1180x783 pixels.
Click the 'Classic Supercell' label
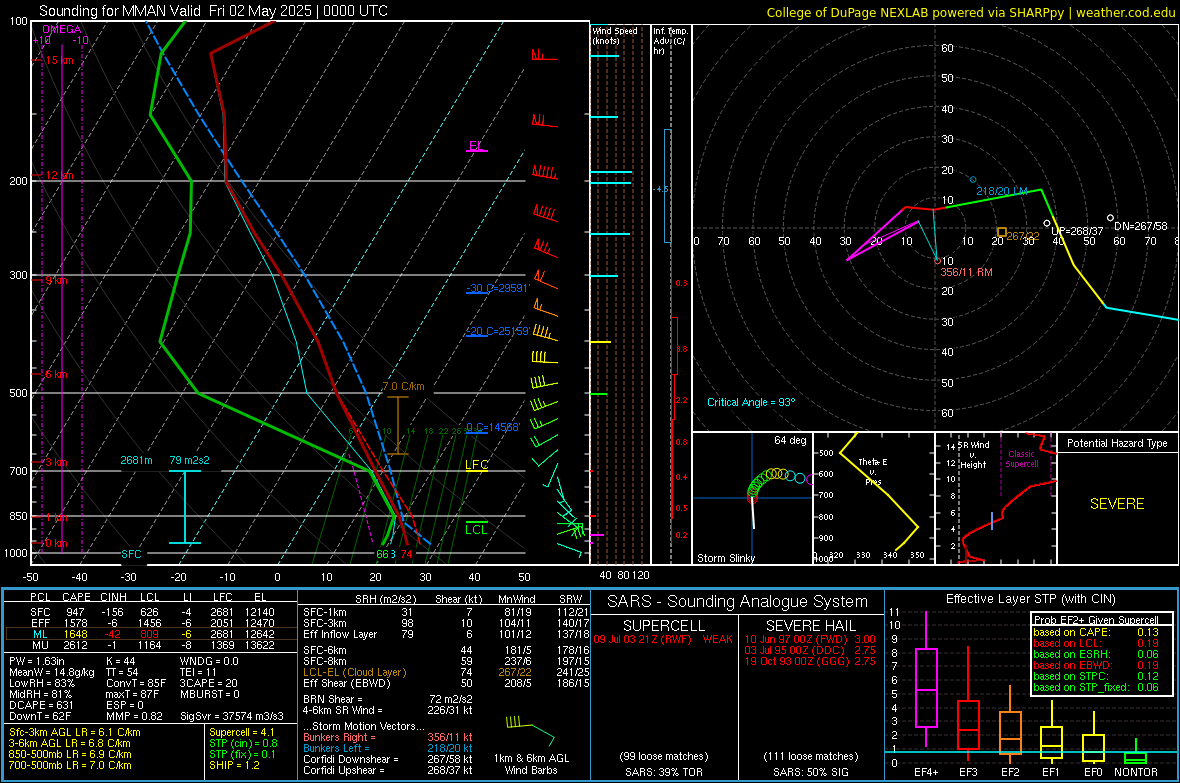[x=1021, y=459]
